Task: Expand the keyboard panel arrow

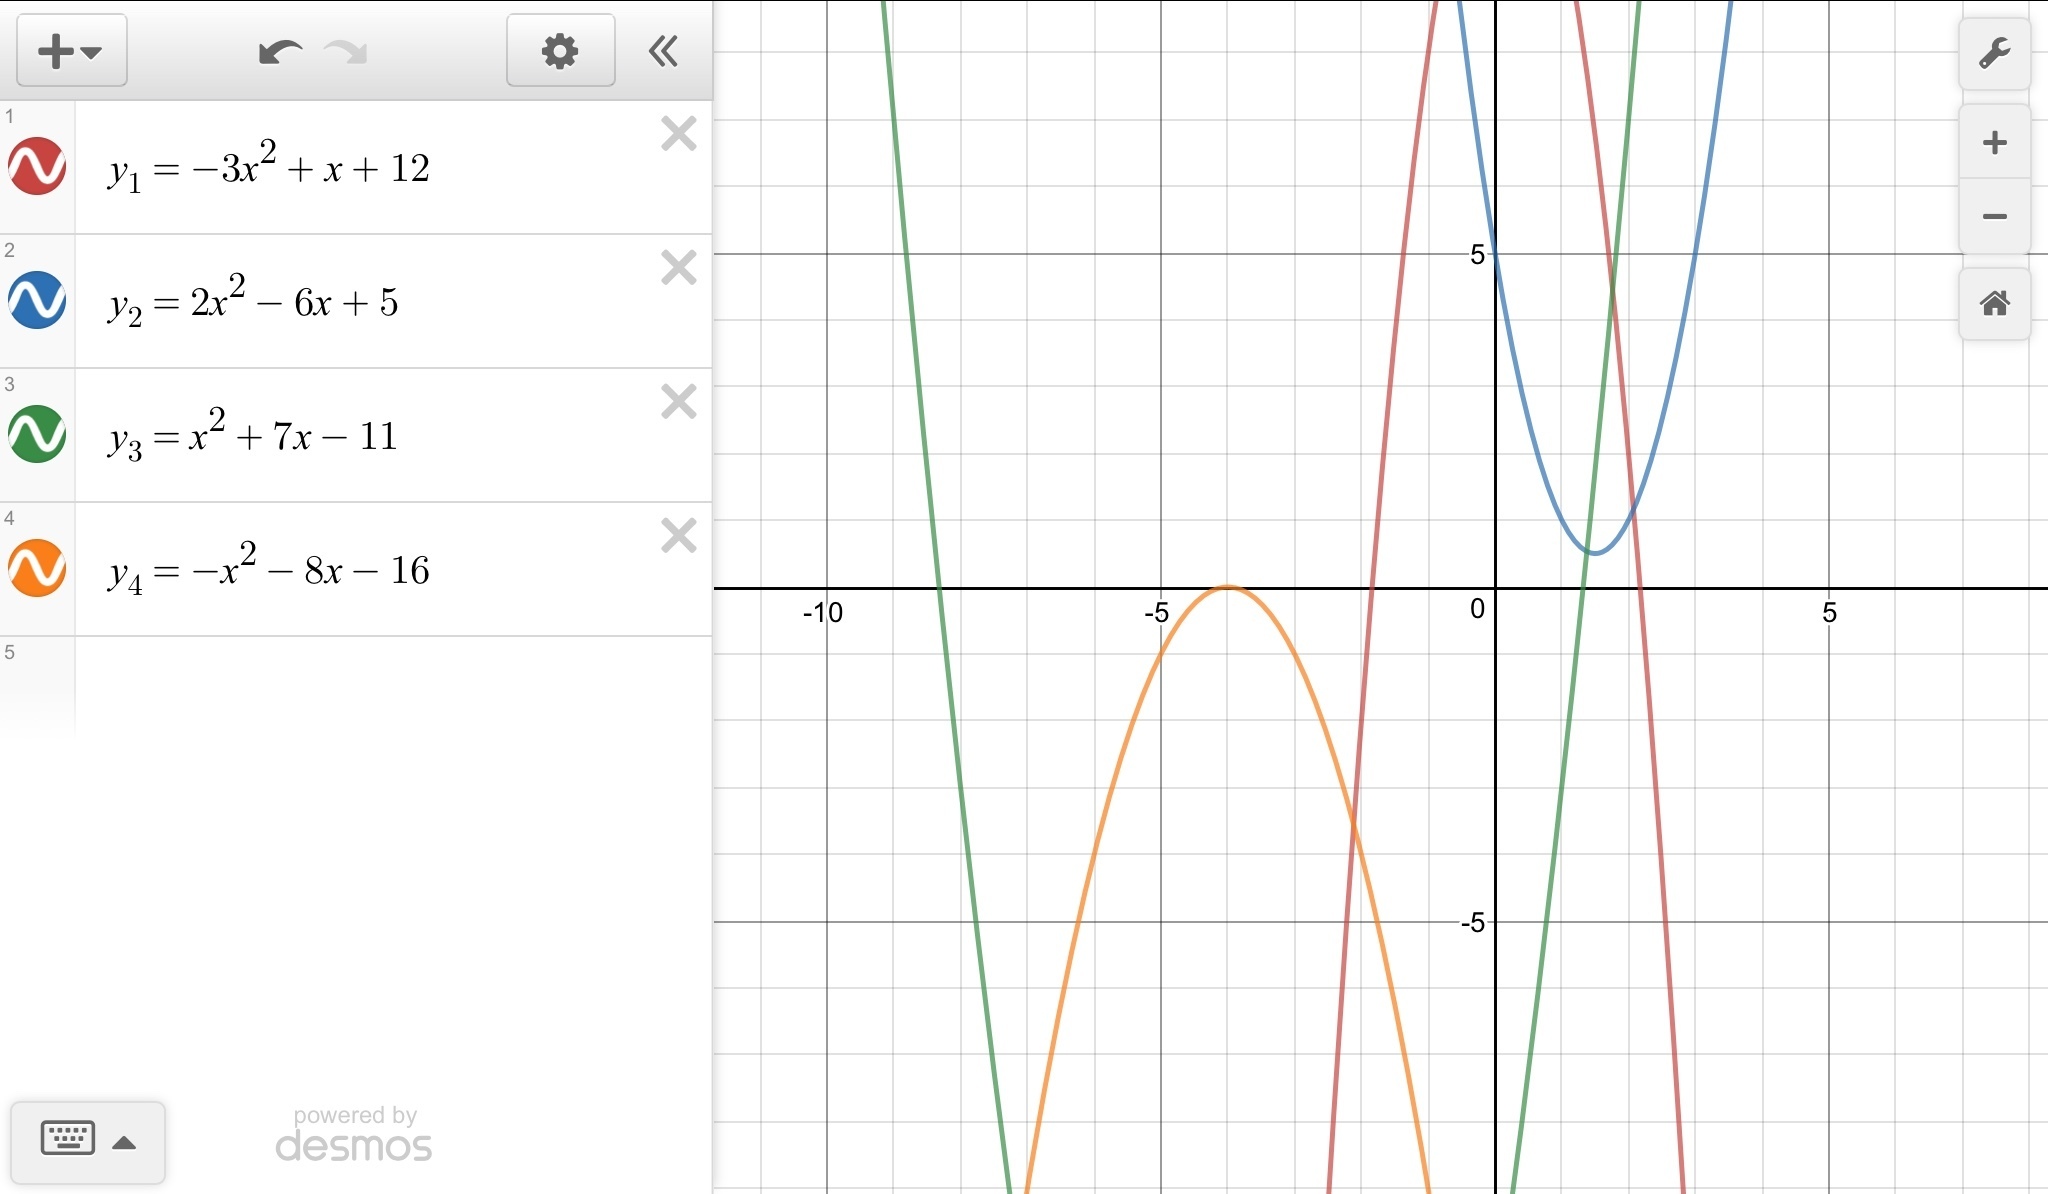Action: click(124, 1143)
